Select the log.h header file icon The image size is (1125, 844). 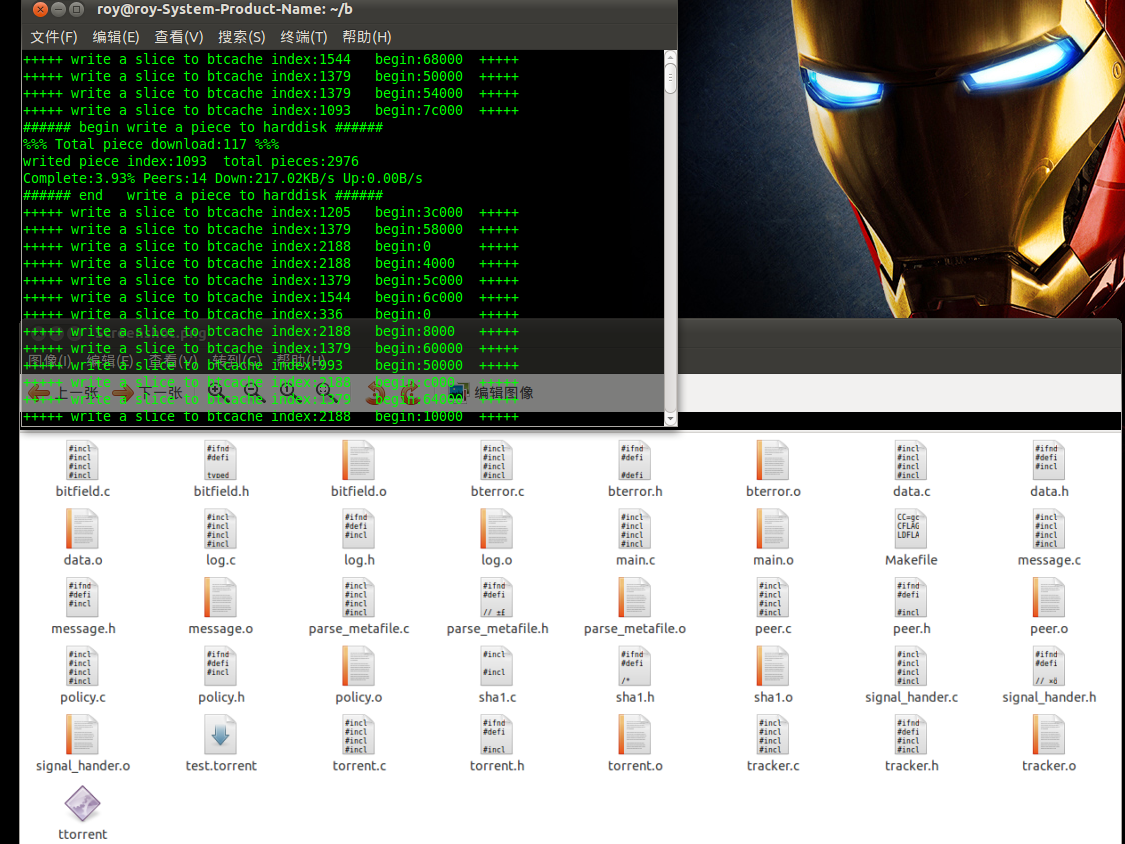coord(359,529)
